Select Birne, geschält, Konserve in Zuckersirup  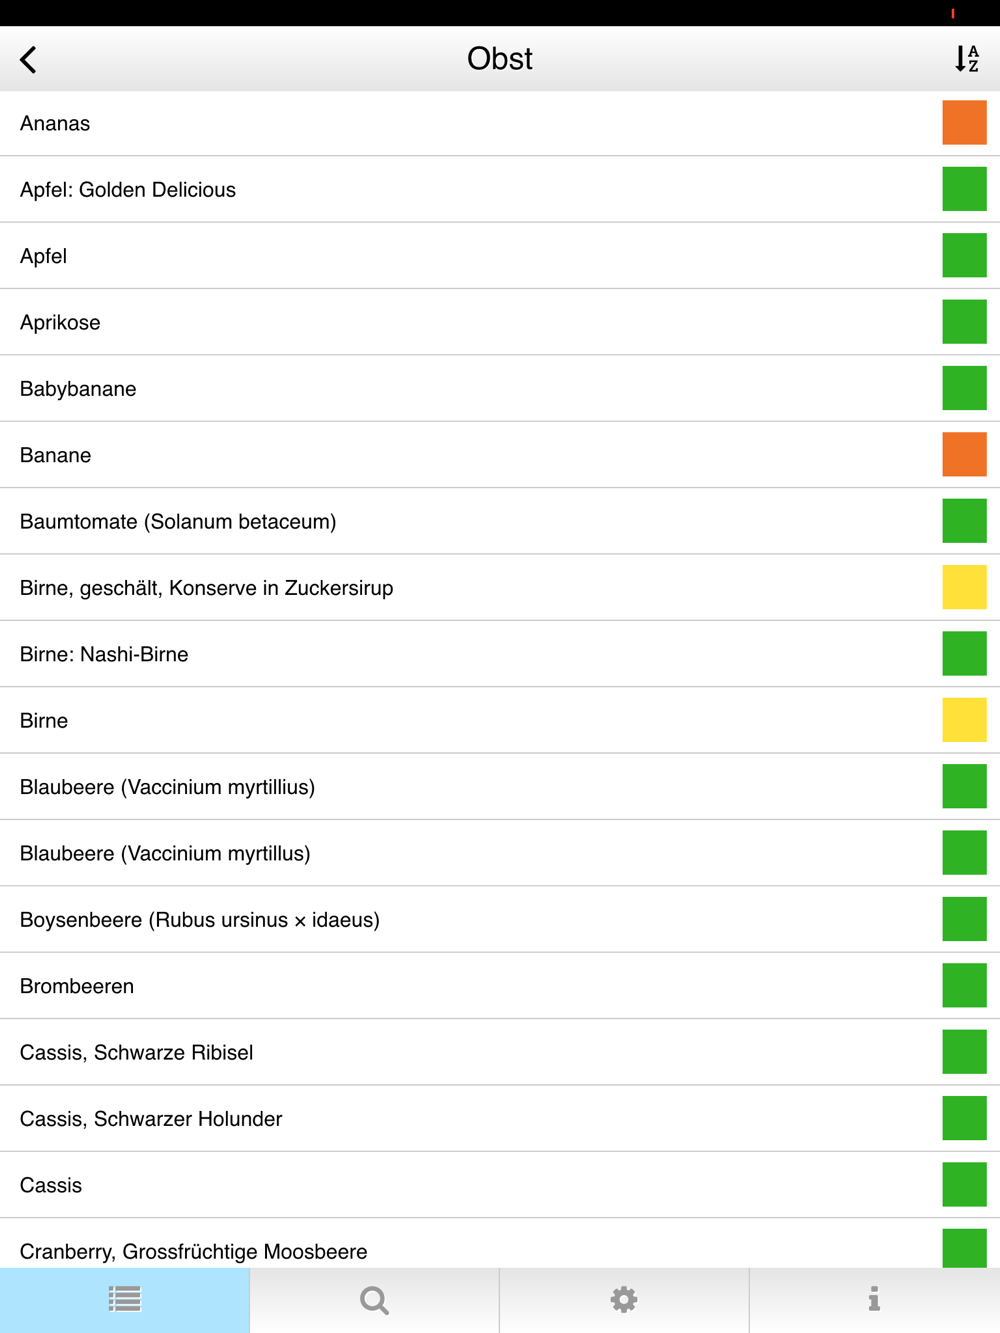click(x=206, y=588)
